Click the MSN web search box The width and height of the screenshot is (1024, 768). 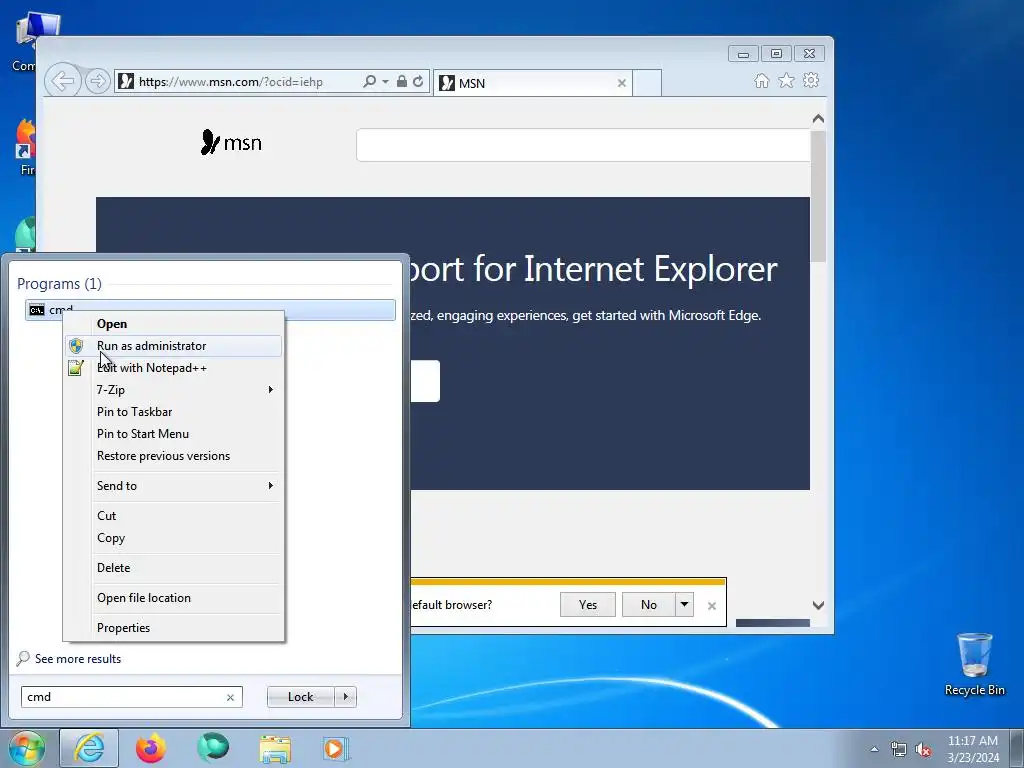[583, 145]
